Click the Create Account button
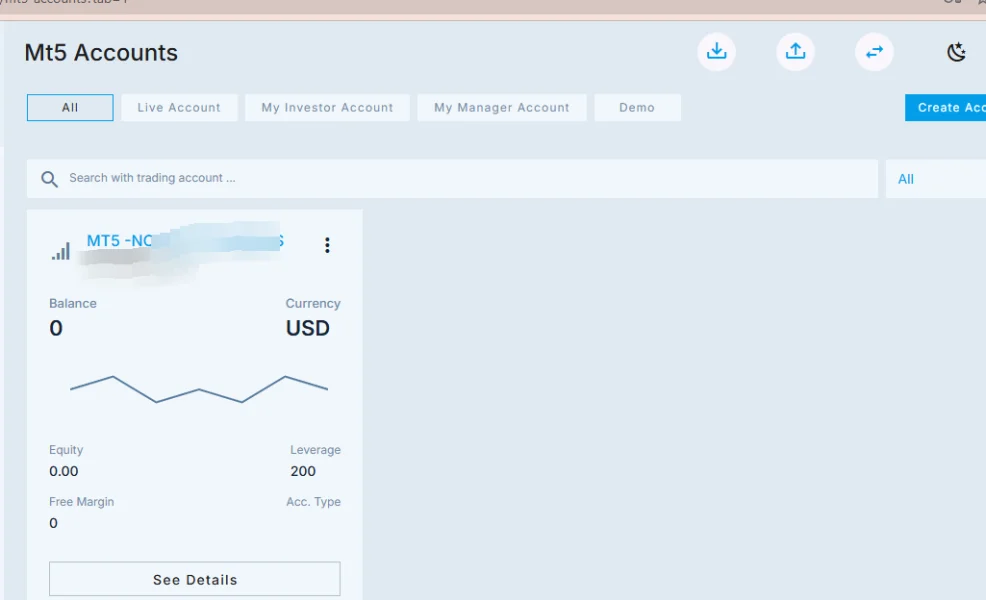986x600 pixels. pyautogui.click(x=946, y=108)
